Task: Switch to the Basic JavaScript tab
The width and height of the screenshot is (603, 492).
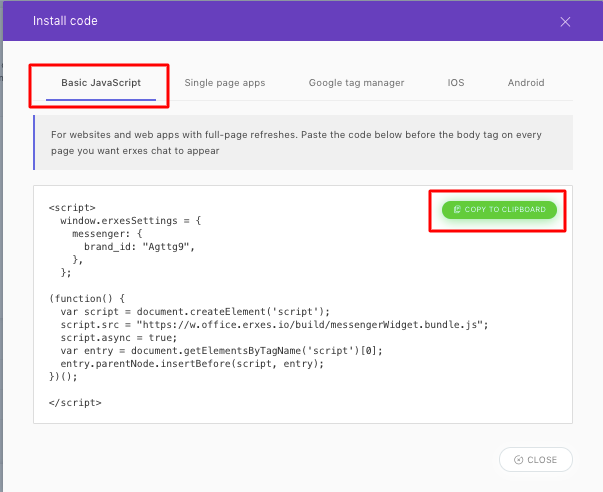Action: coord(99,83)
